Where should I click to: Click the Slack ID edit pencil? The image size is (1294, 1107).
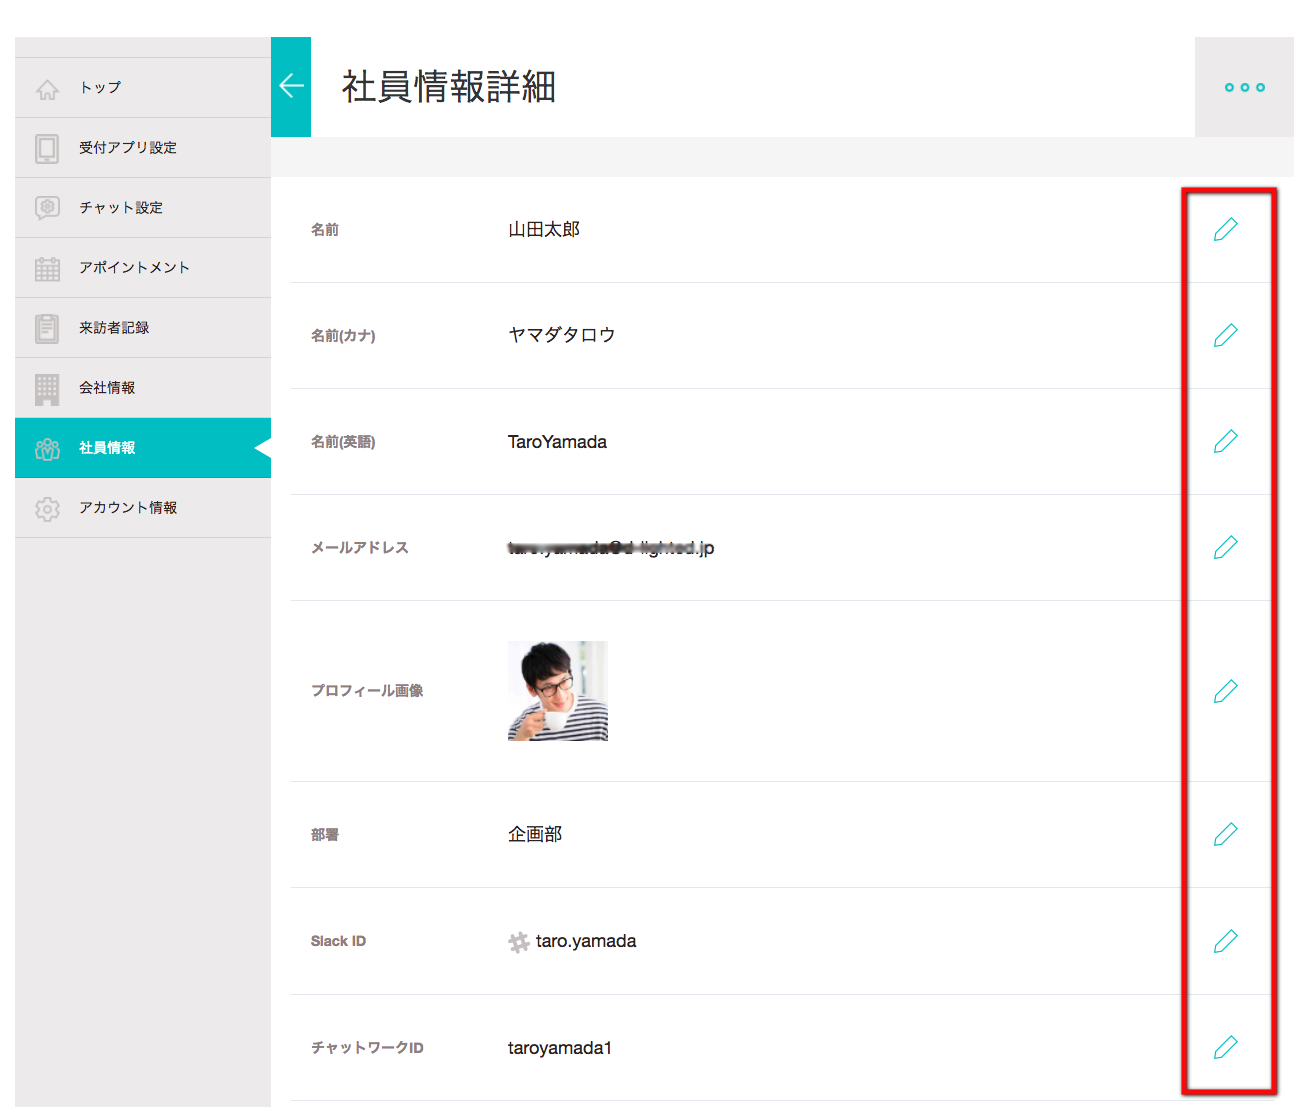[x=1225, y=941]
